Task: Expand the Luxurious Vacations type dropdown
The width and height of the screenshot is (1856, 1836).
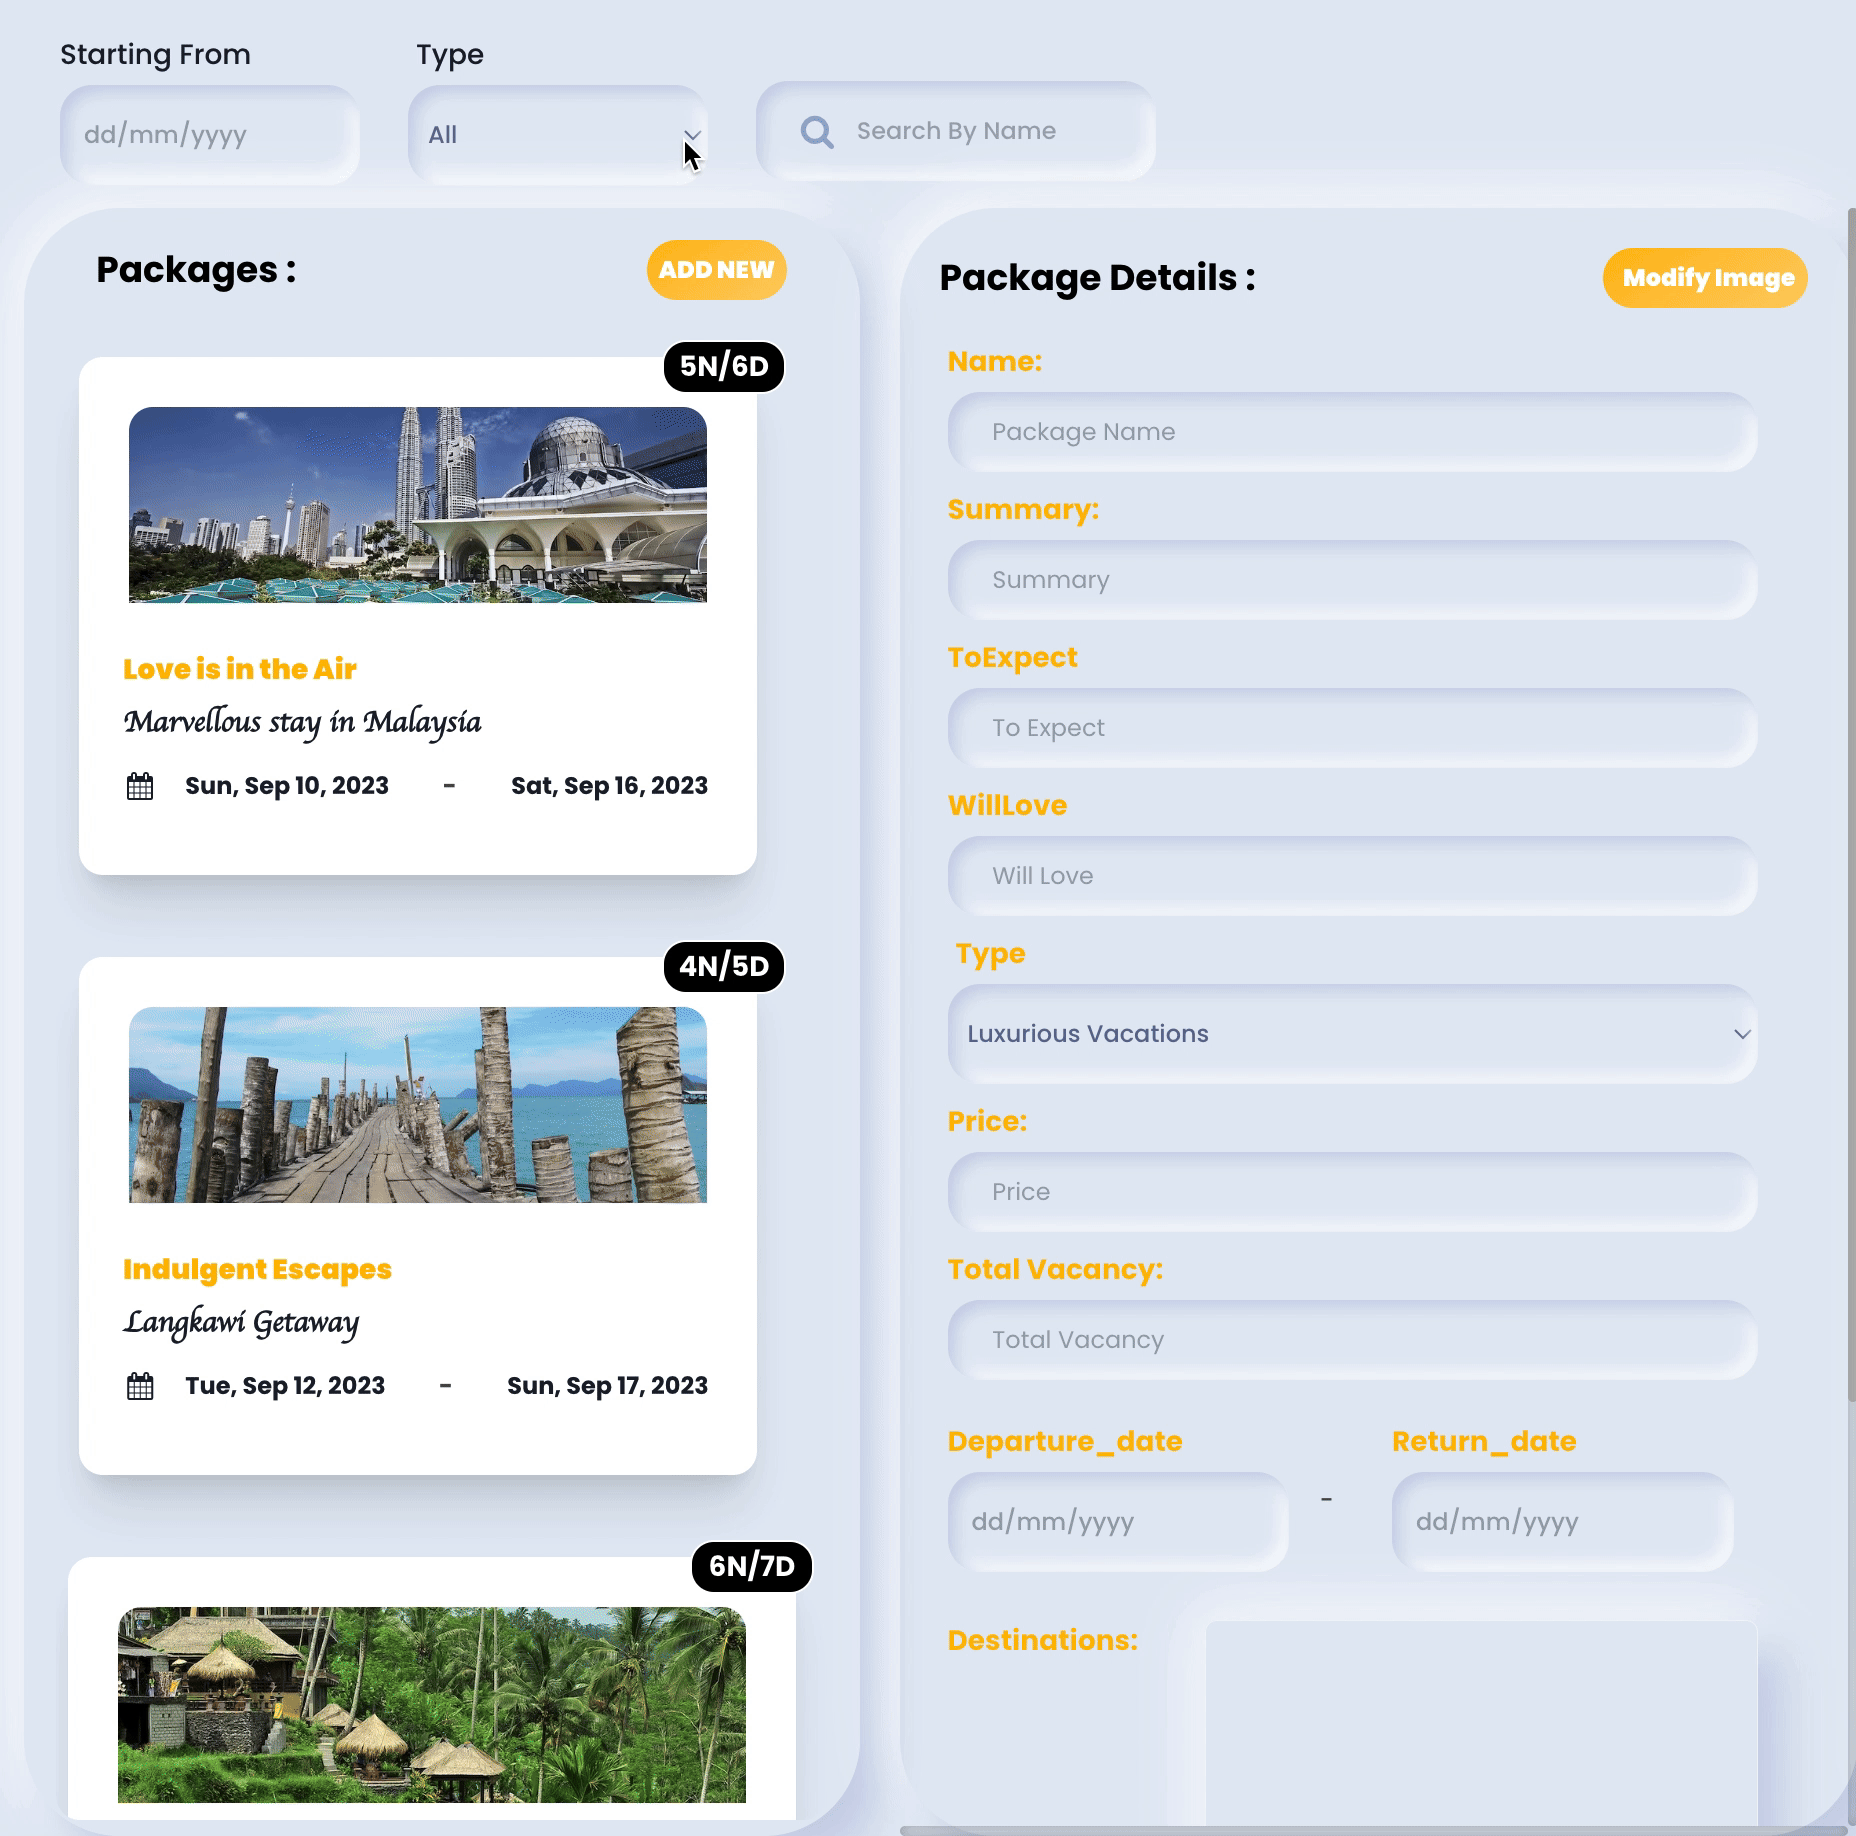Action: [x=1352, y=1034]
